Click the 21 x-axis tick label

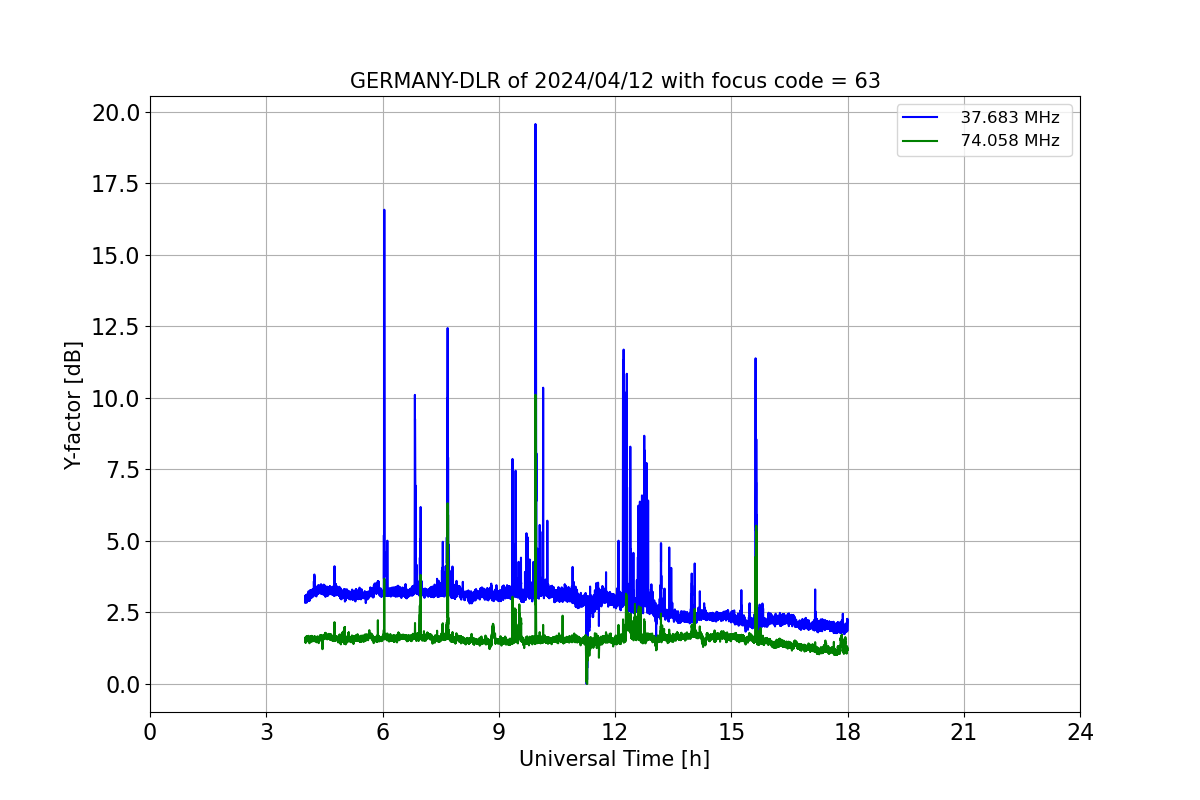[x=964, y=732]
